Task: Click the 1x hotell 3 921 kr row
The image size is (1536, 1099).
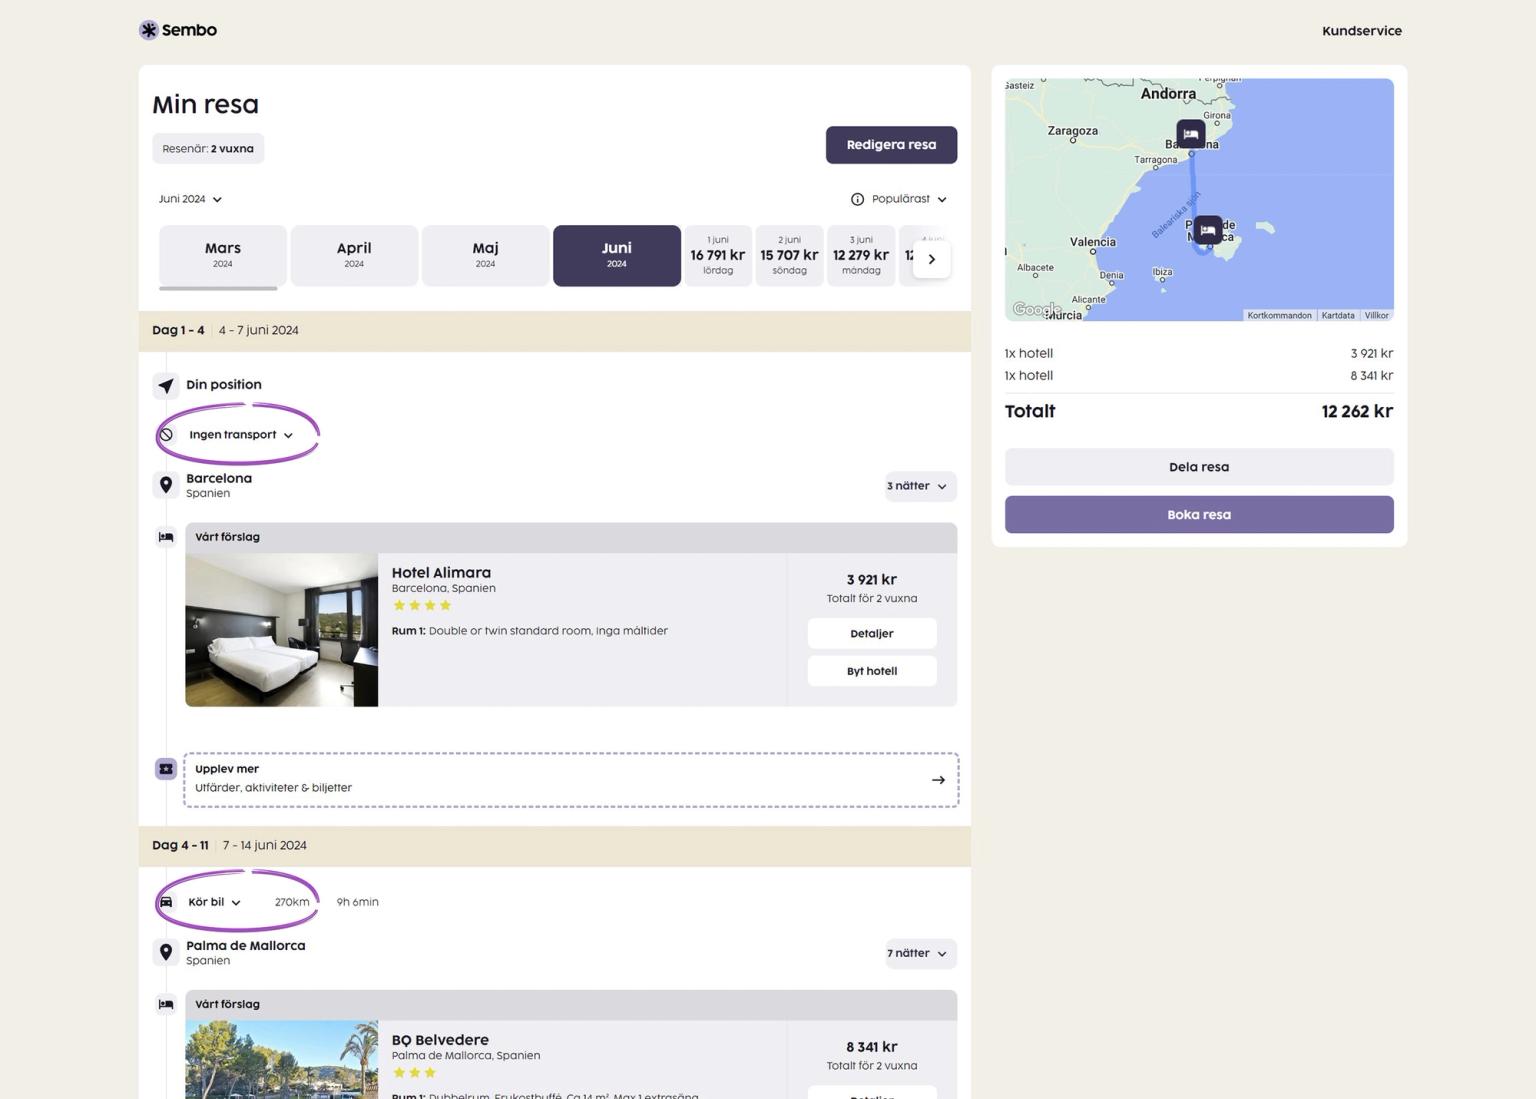Action: click(x=1199, y=353)
